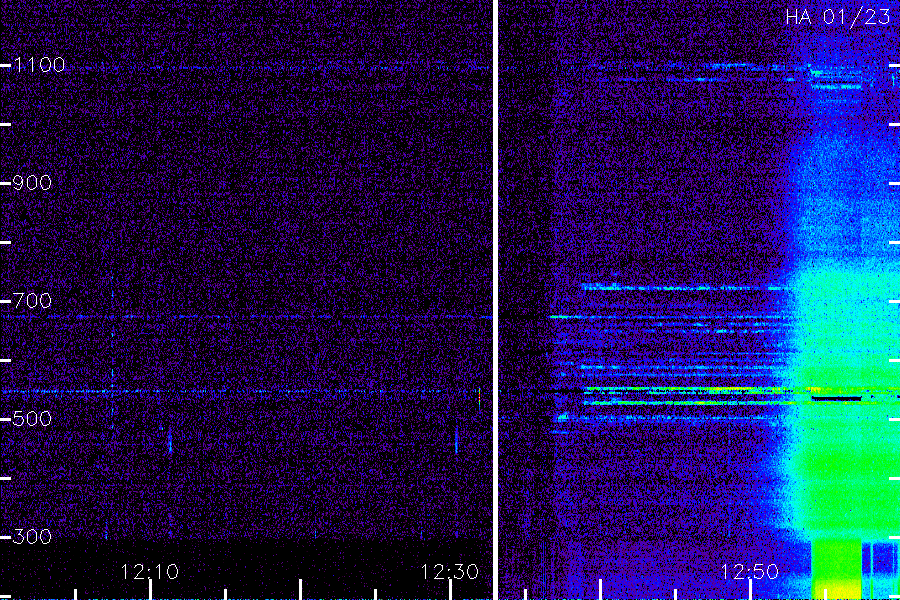
Task: Click the 700 frequency axis label
Action: (32, 300)
